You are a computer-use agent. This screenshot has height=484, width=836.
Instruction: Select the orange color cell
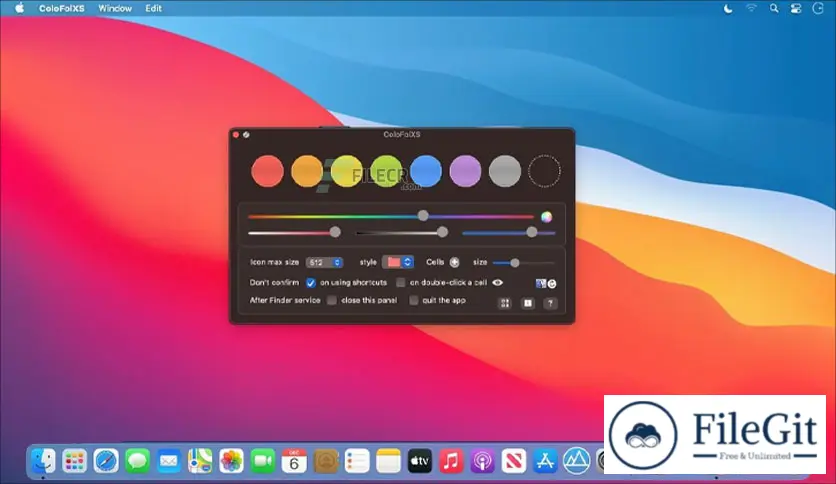click(307, 171)
